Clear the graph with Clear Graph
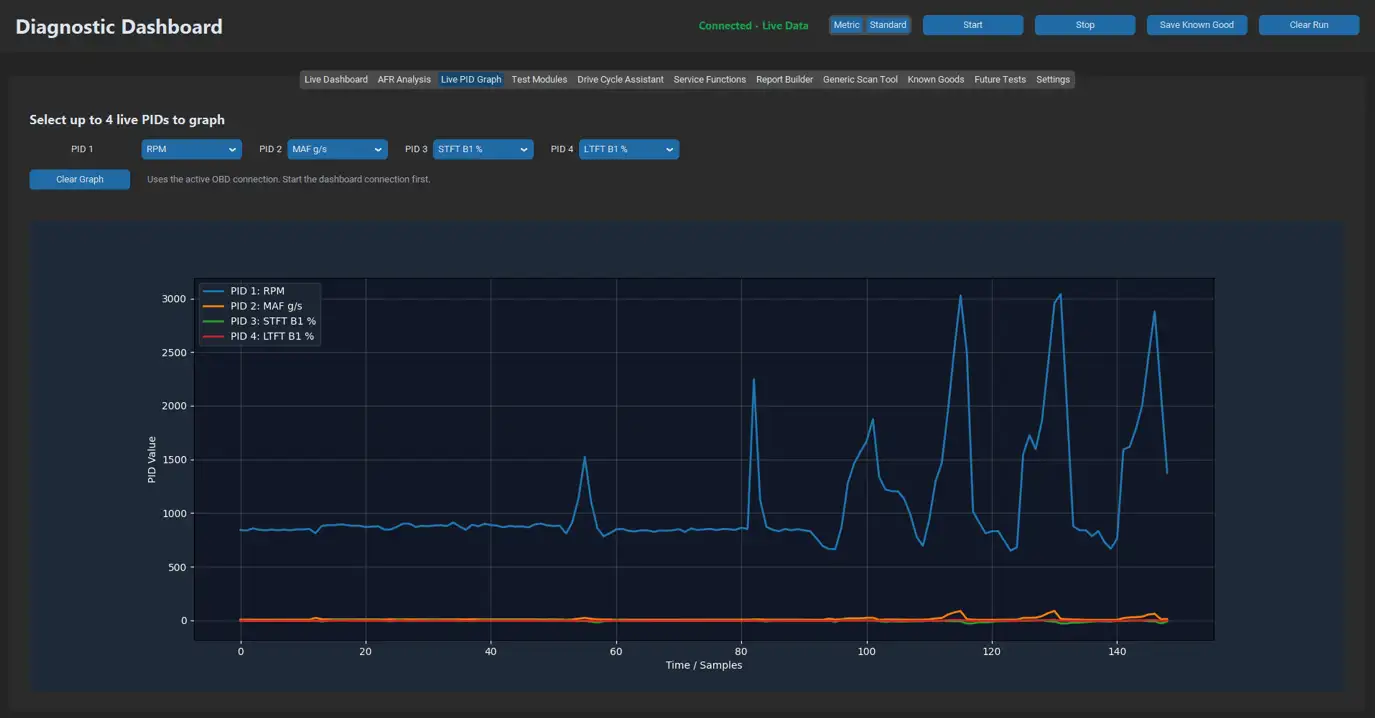 click(x=80, y=179)
